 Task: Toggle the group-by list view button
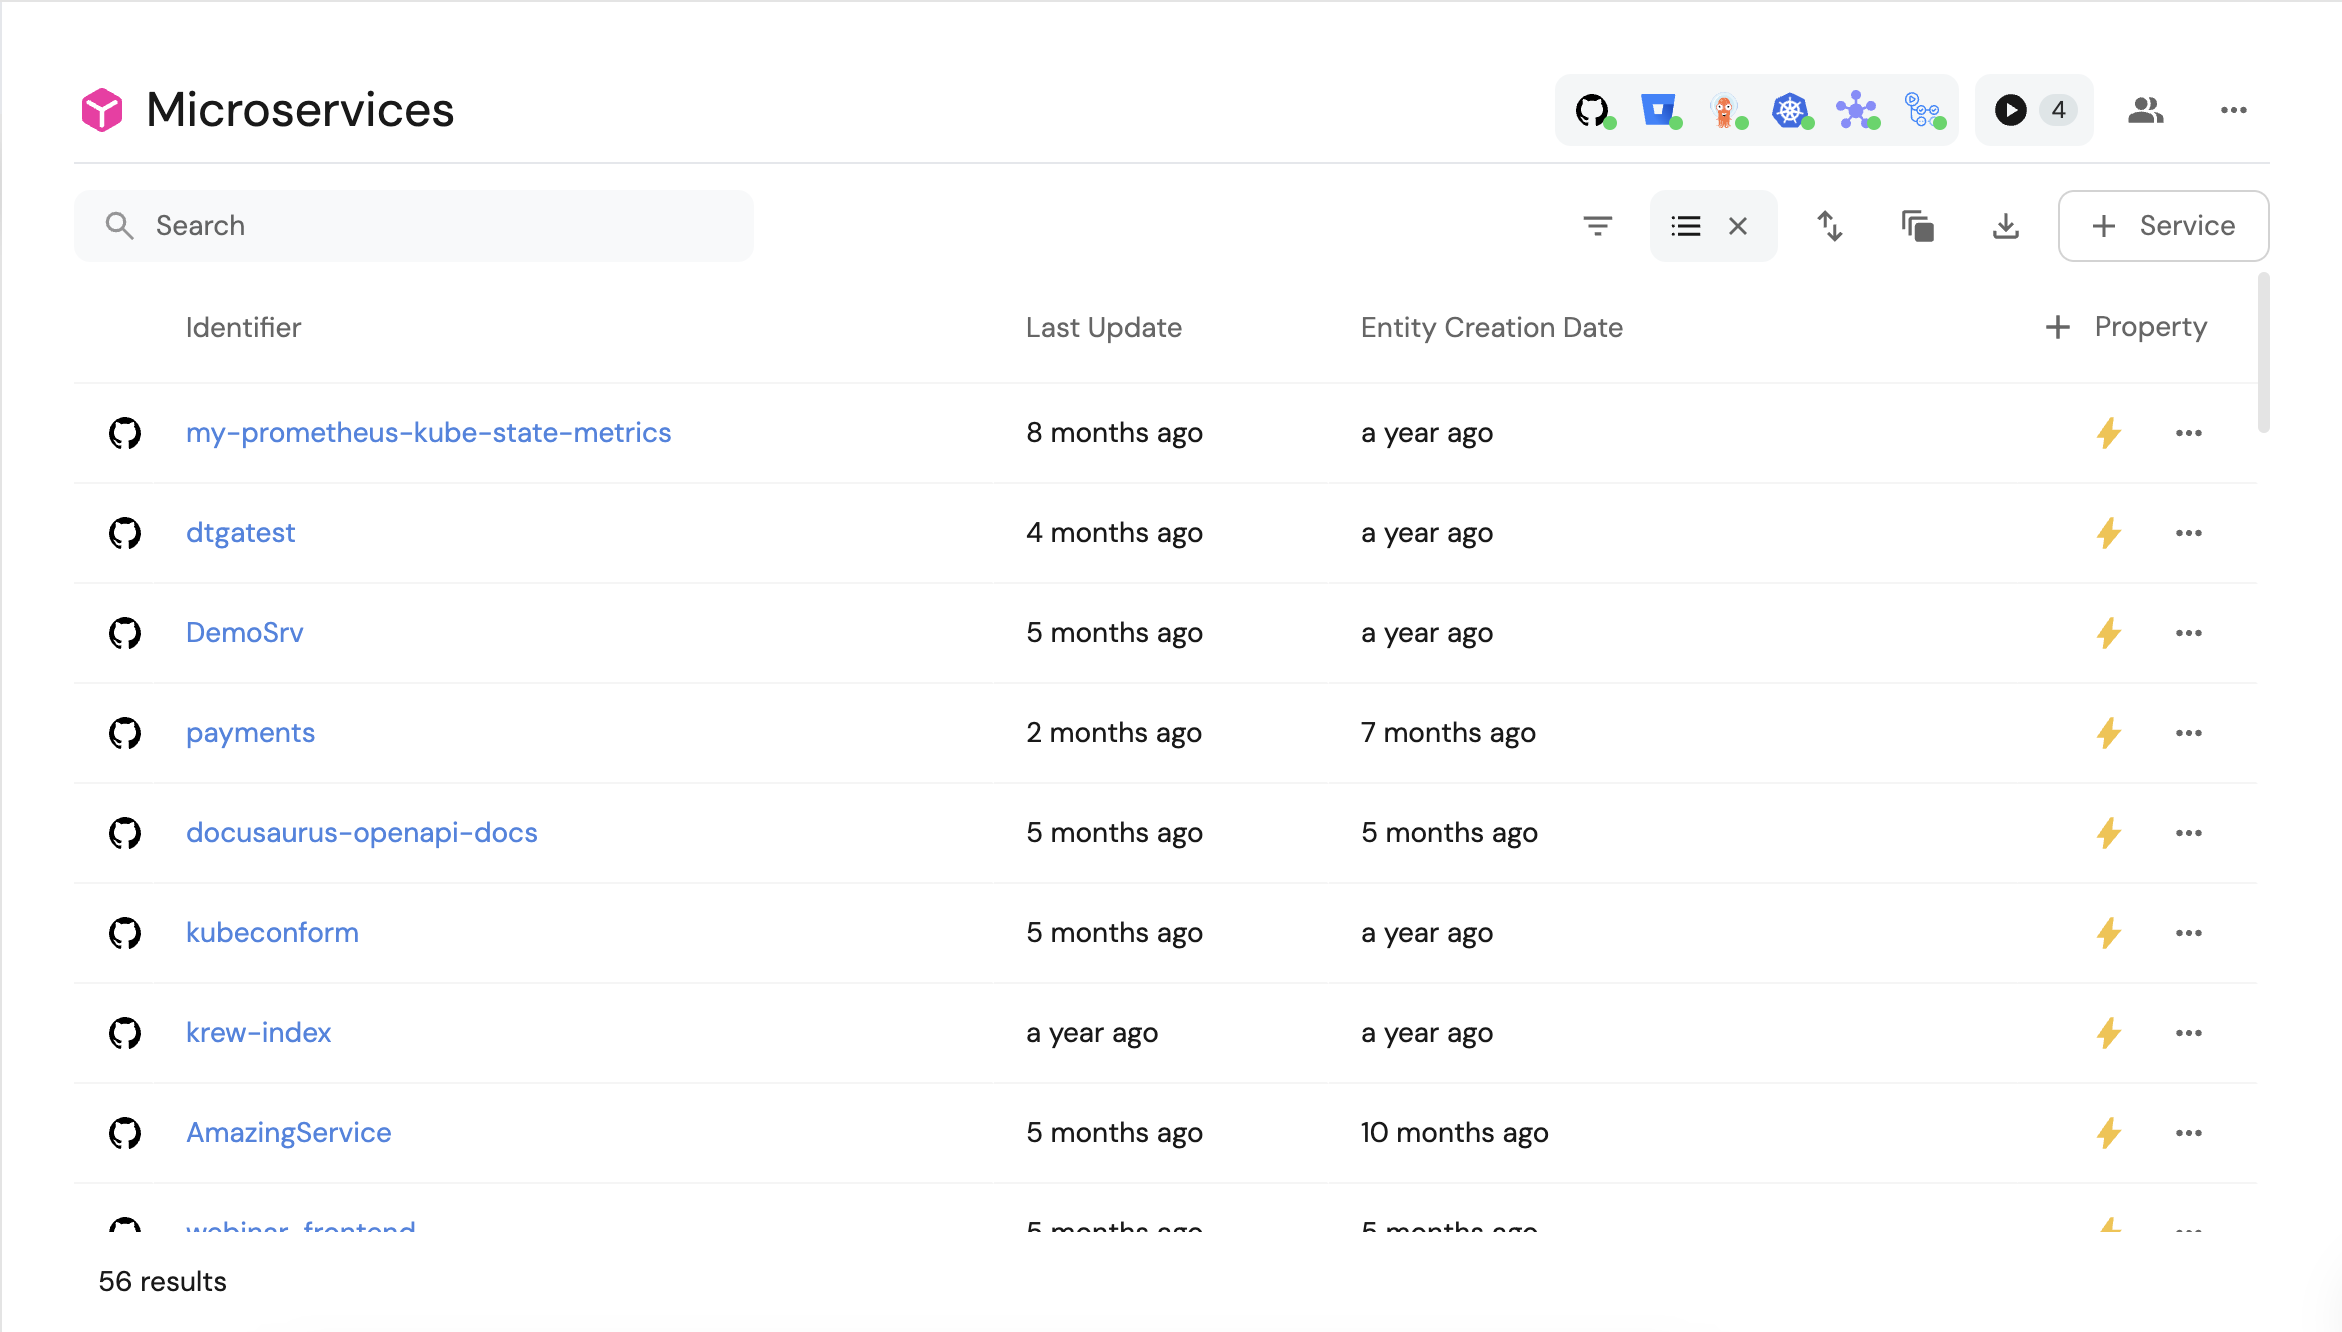click(1686, 226)
